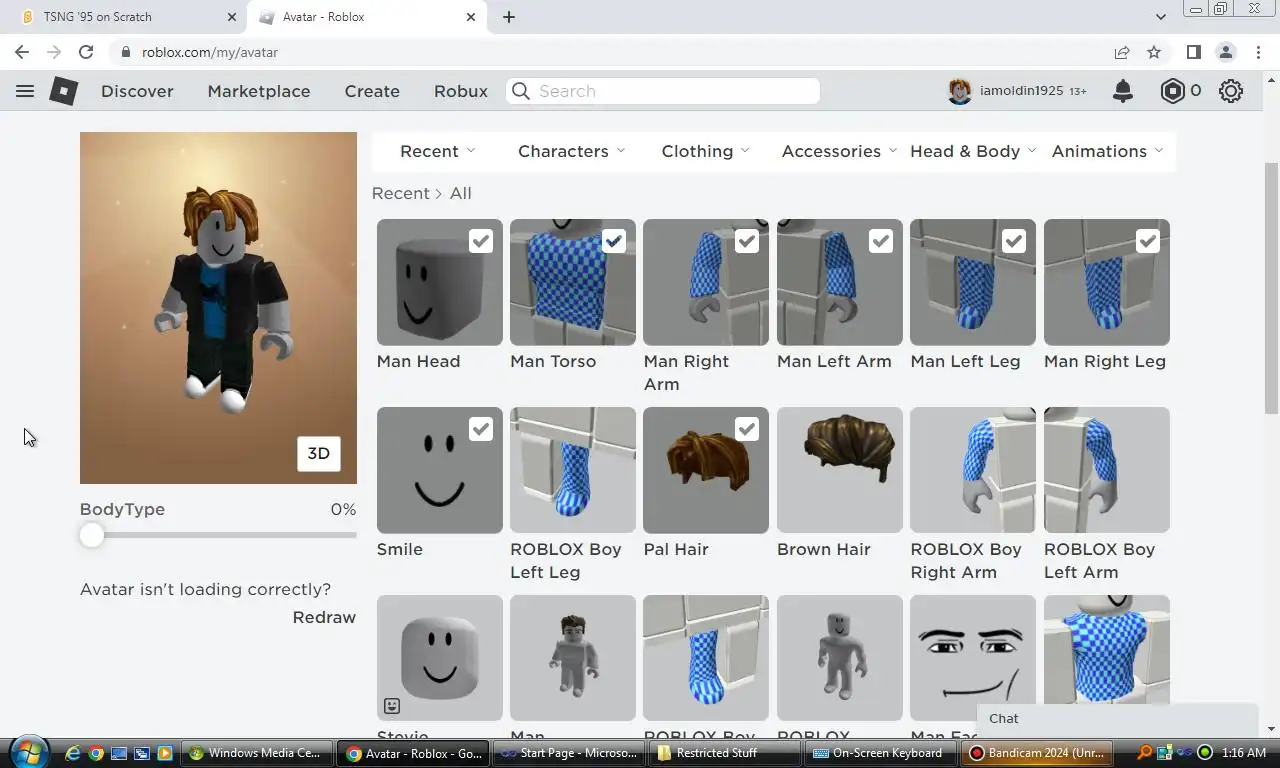
Task: Open the browser side panel icon
Action: click(x=1193, y=52)
